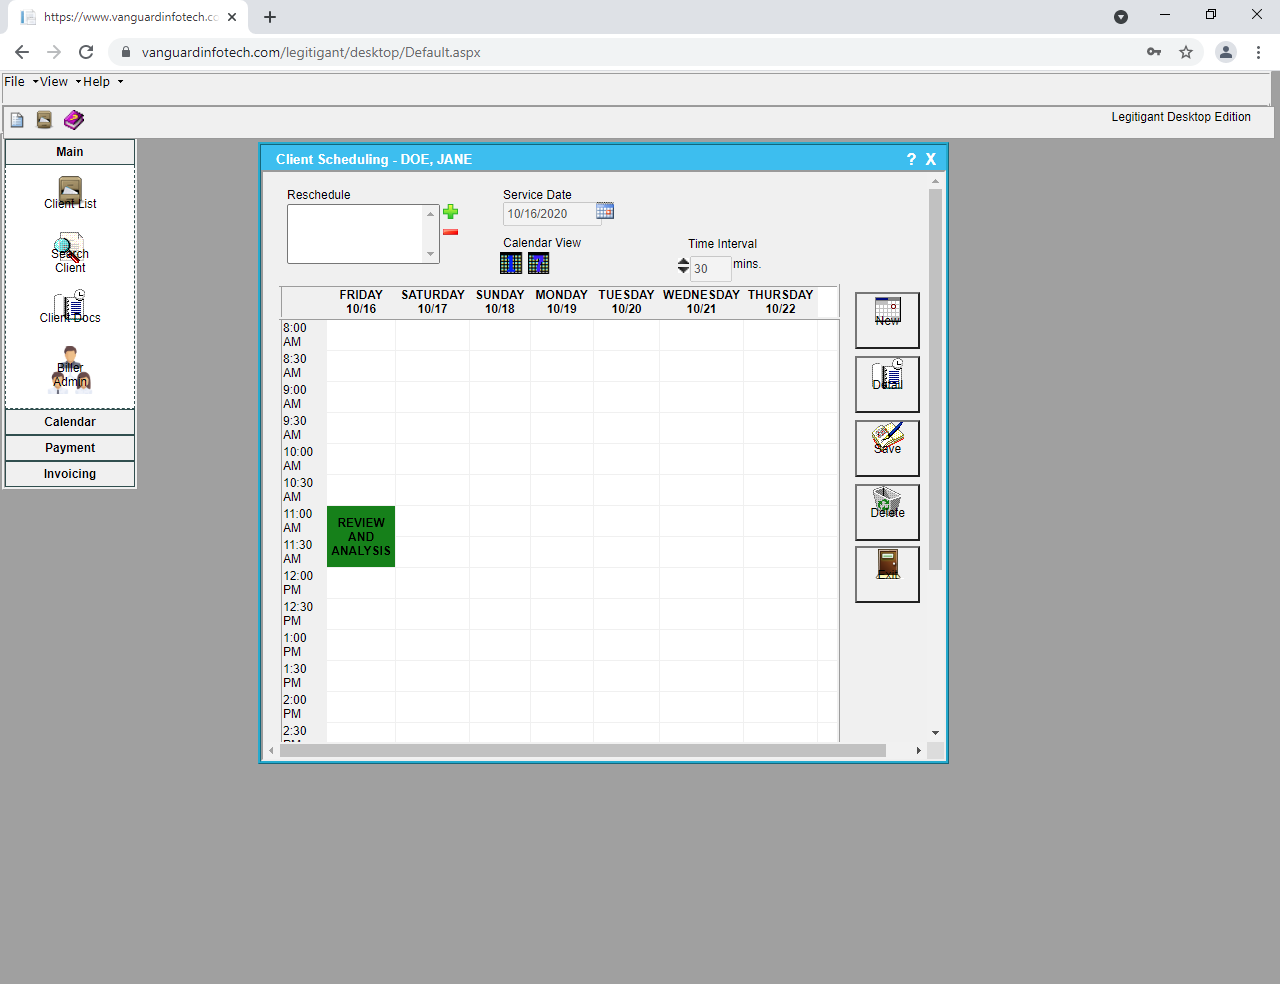Create a New appointment
Image resolution: width=1280 pixels, height=984 pixels.
click(x=886, y=320)
